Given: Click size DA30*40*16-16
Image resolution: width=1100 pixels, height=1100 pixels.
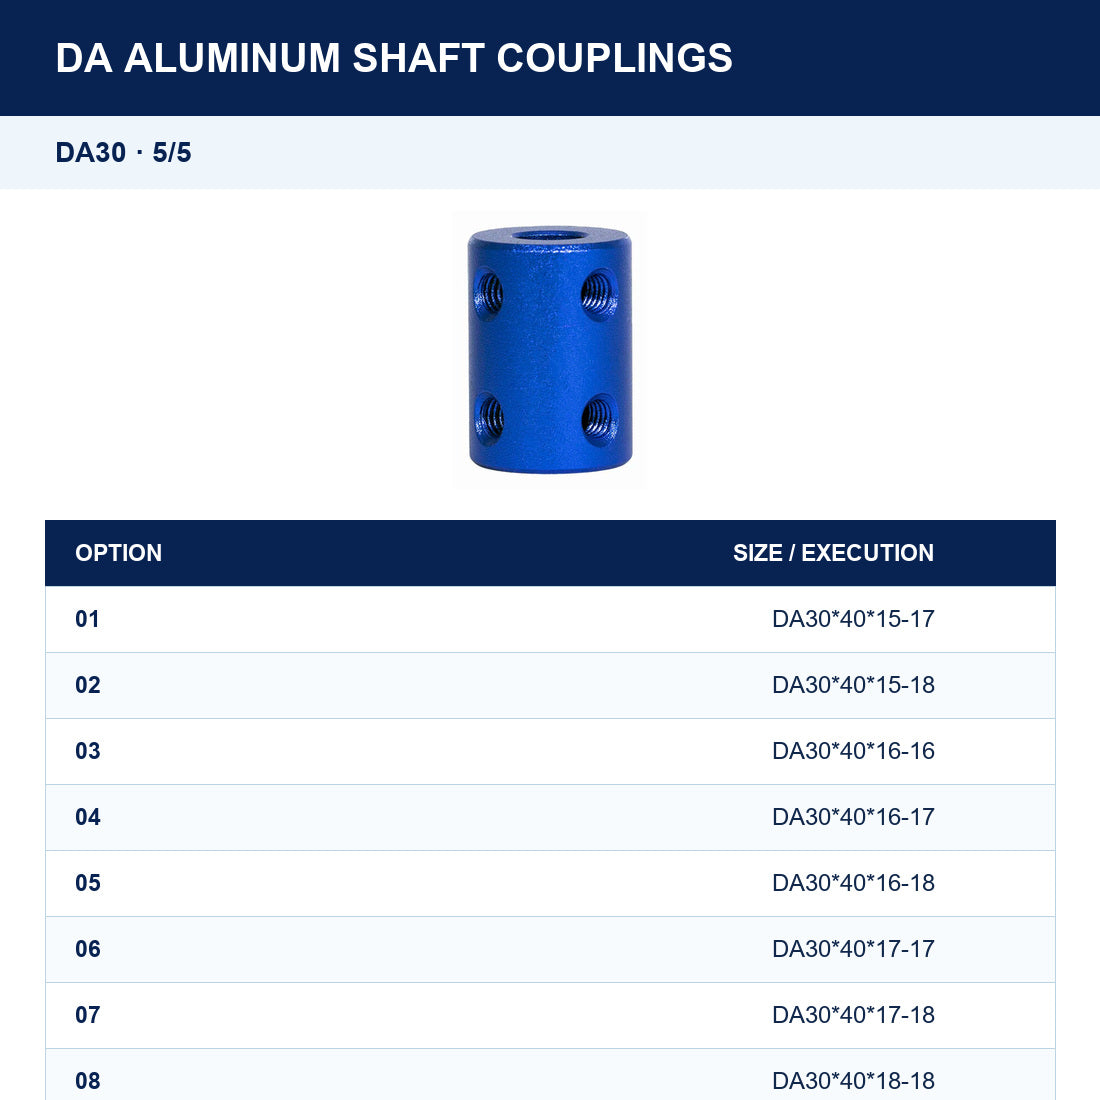Looking at the screenshot, I should click(x=853, y=751).
